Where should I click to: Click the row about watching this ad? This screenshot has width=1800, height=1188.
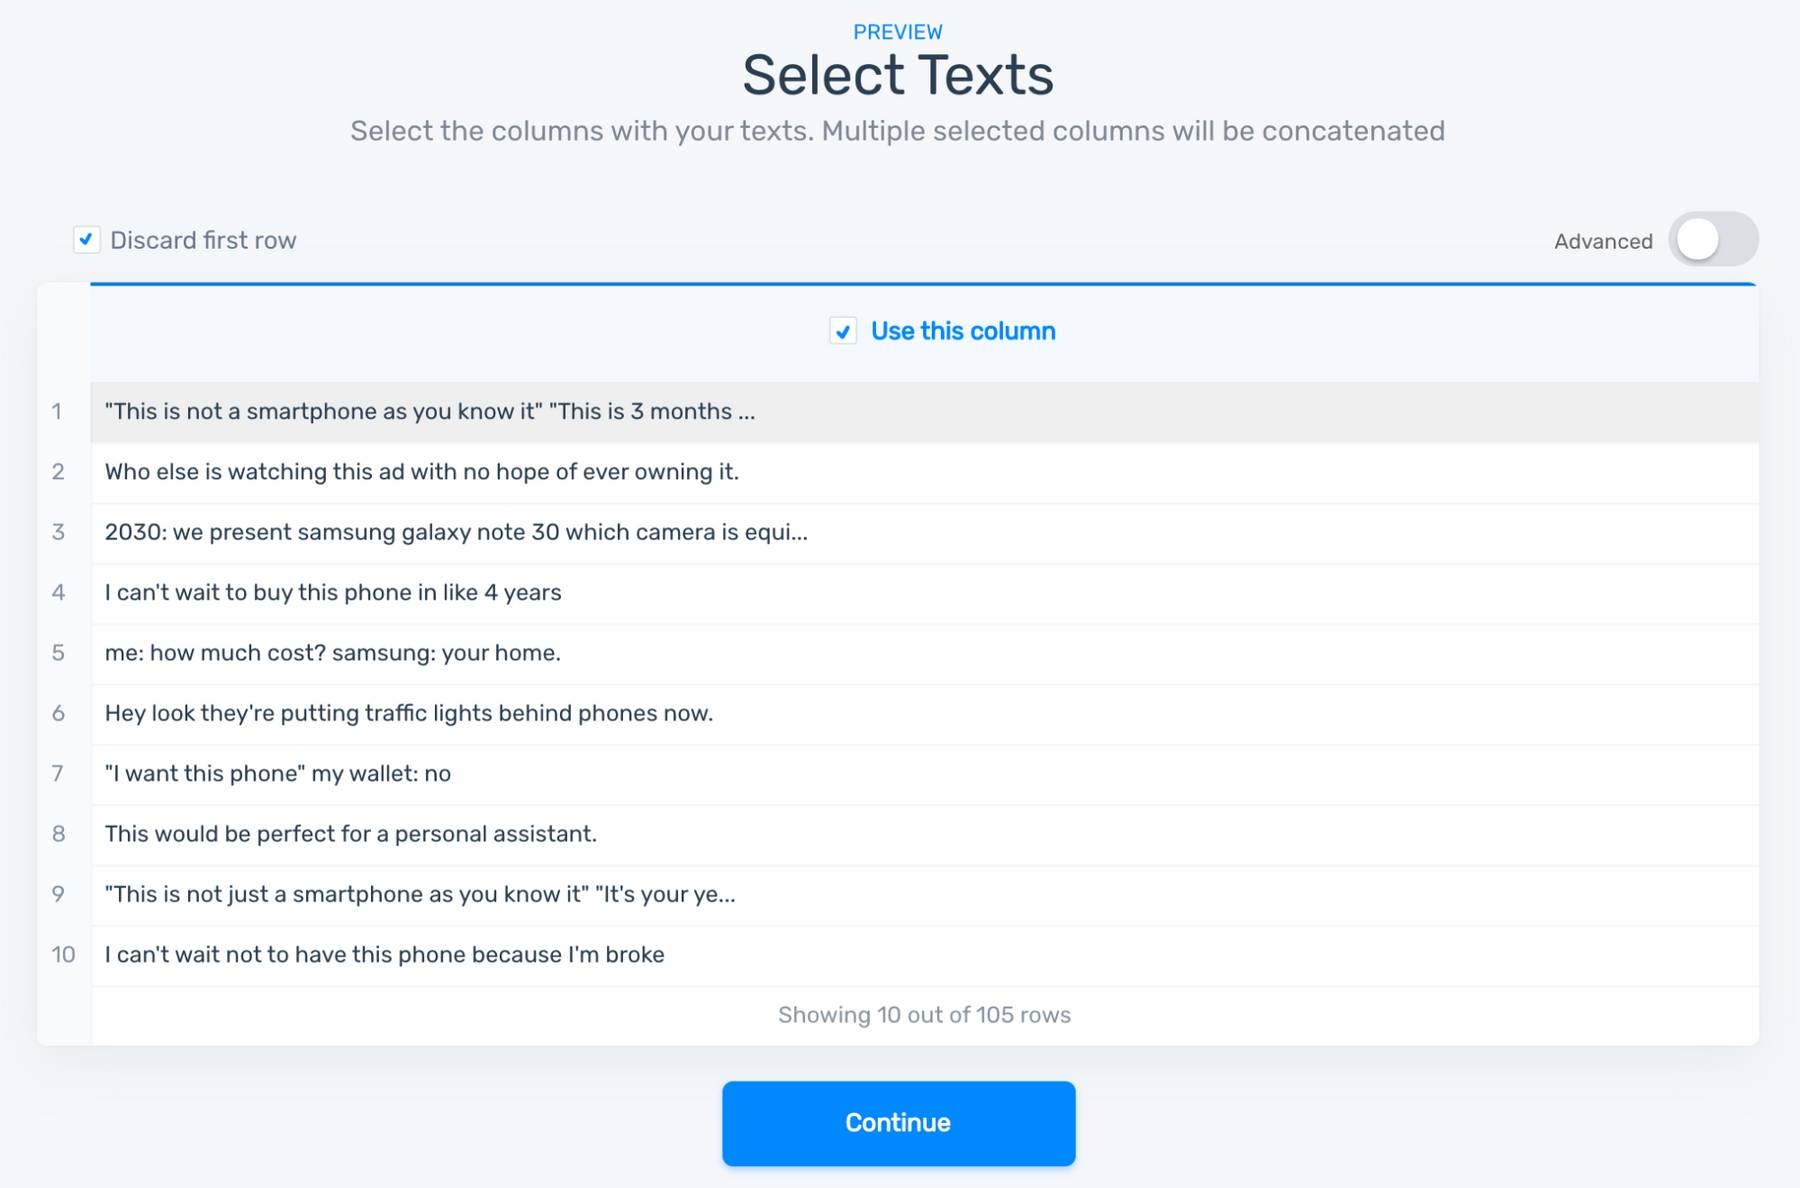point(422,472)
